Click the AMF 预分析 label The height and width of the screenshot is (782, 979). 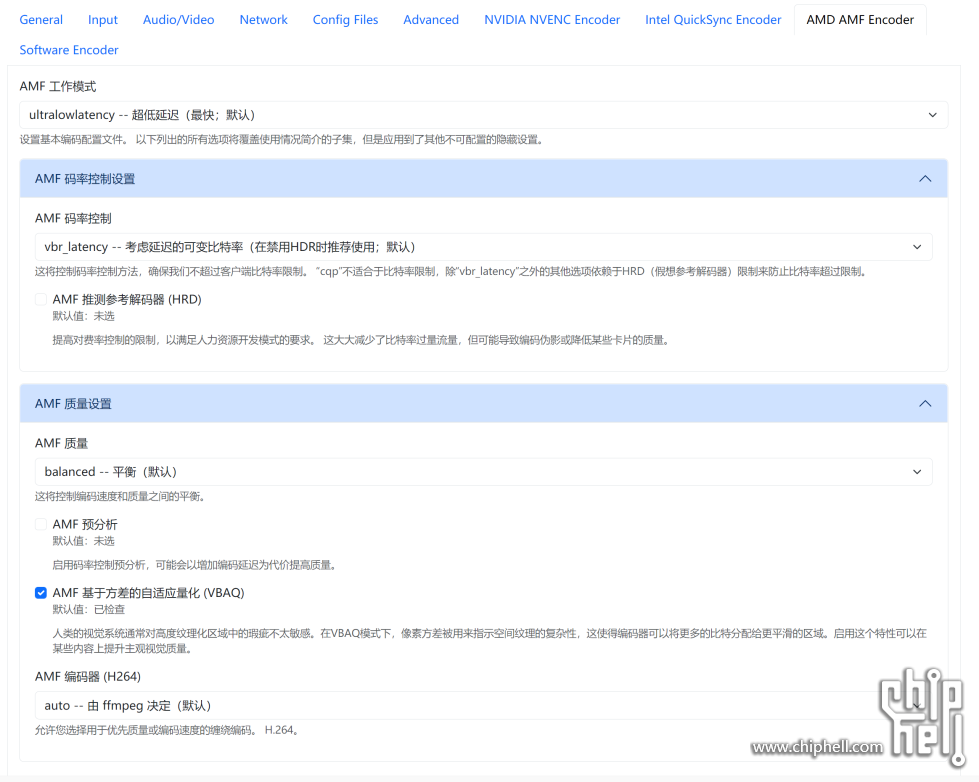85,525
